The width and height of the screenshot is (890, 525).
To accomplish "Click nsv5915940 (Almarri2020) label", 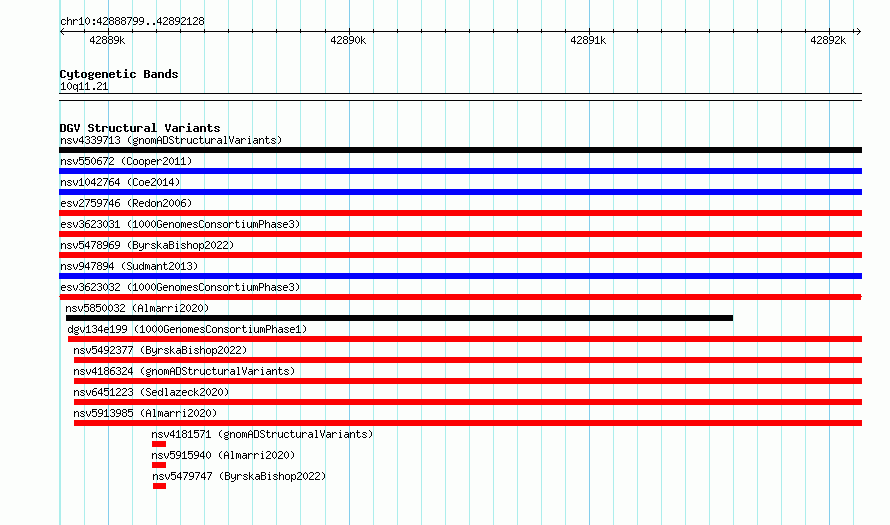I will click(223, 455).
